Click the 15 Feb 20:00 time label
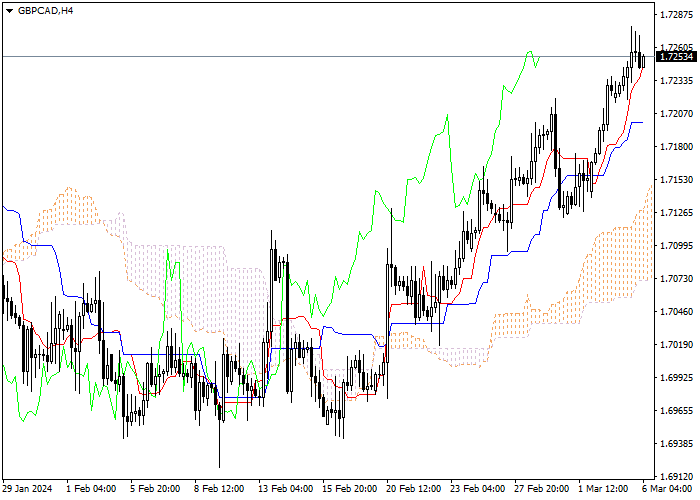700x500 pixels. [350, 489]
